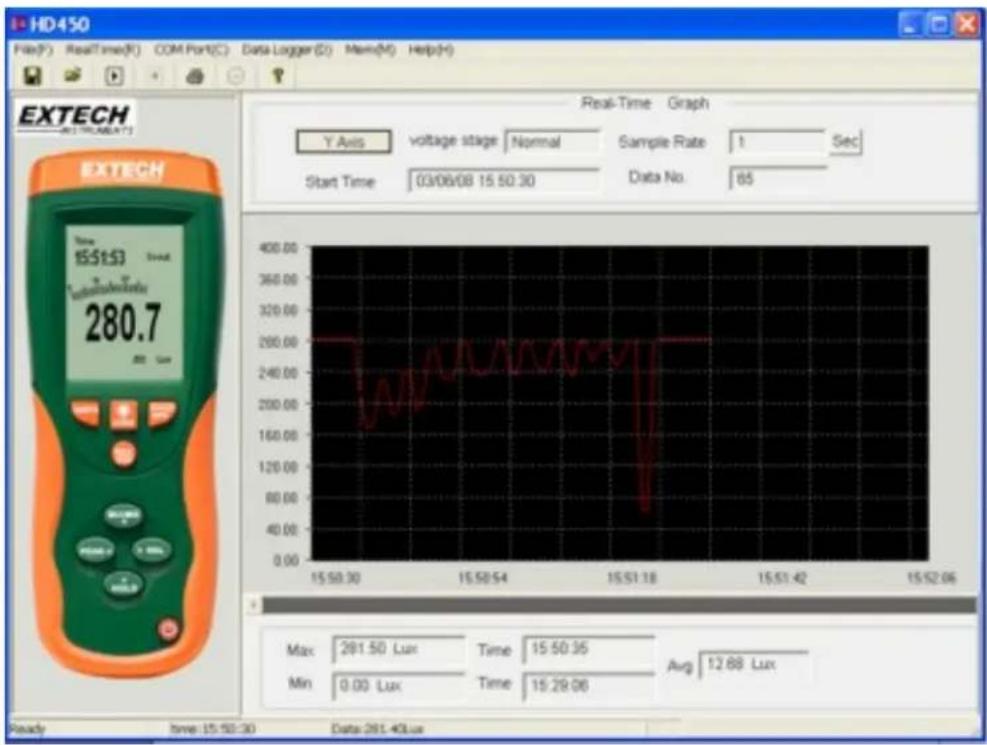Click the Data No. field
Screen dimensions: 987x745
(777, 179)
